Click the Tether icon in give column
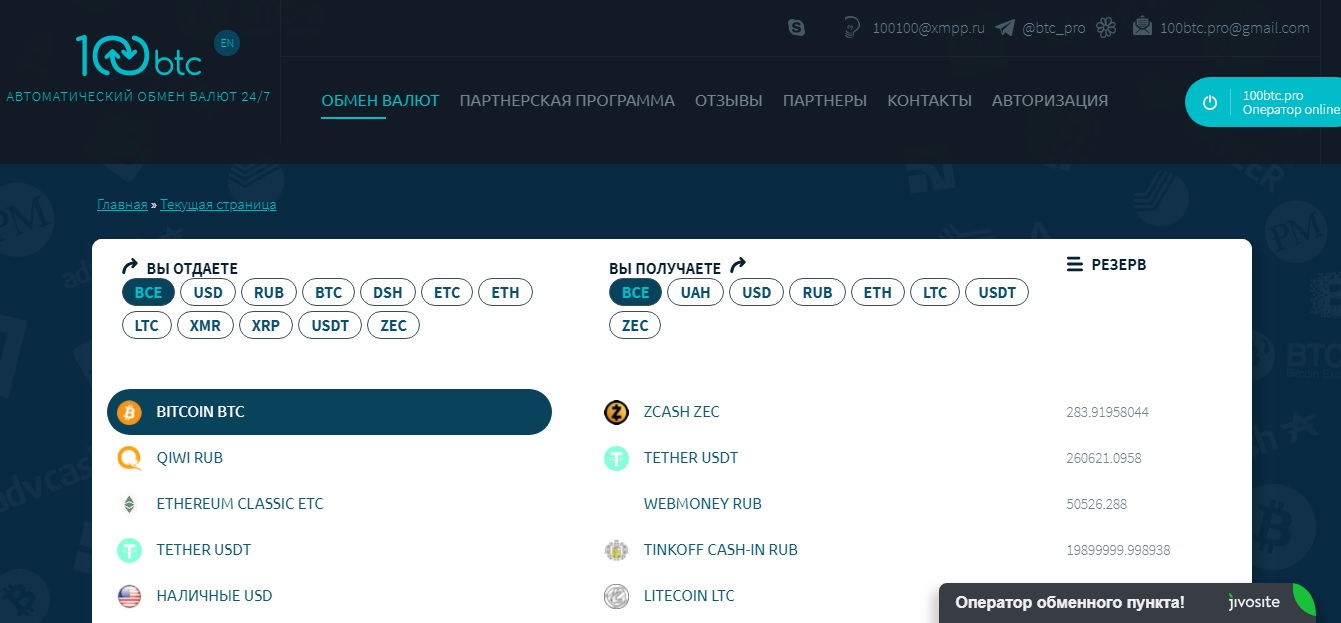 pos(129,550)
